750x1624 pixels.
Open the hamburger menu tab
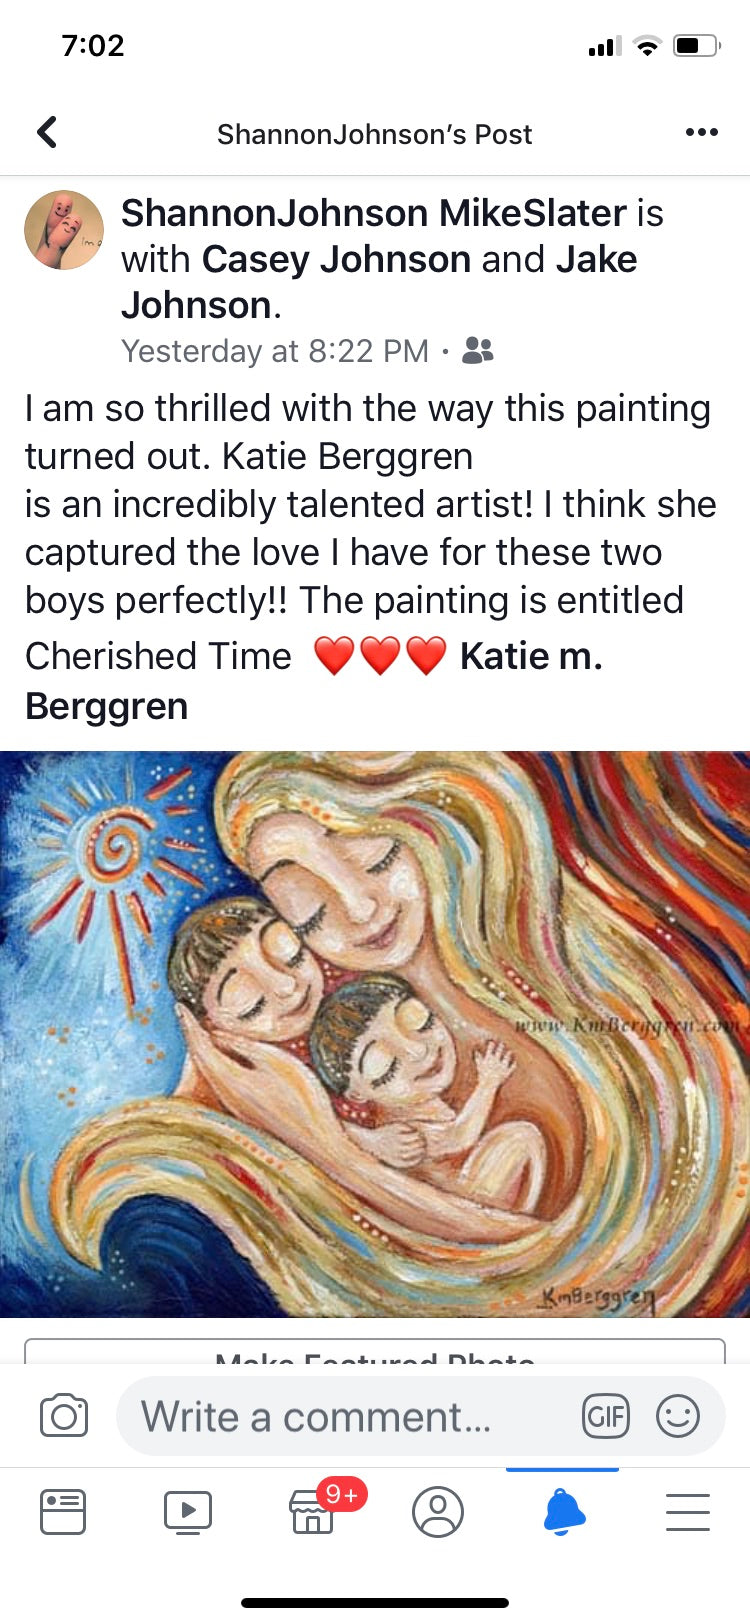click(688, 1511)
